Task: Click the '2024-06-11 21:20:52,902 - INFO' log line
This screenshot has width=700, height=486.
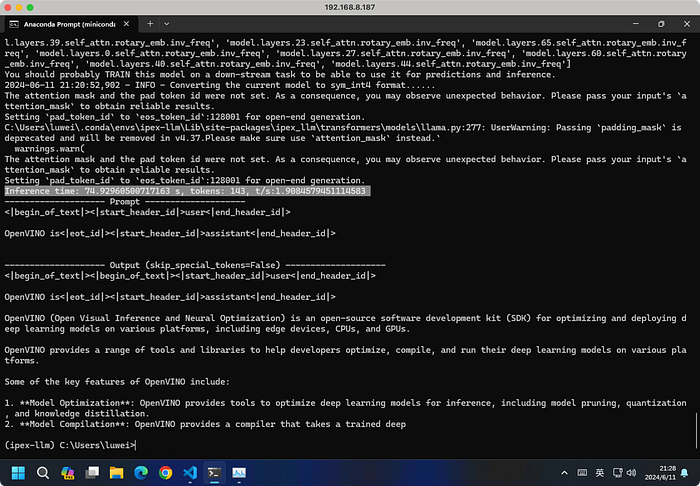Action: point(219,85)
